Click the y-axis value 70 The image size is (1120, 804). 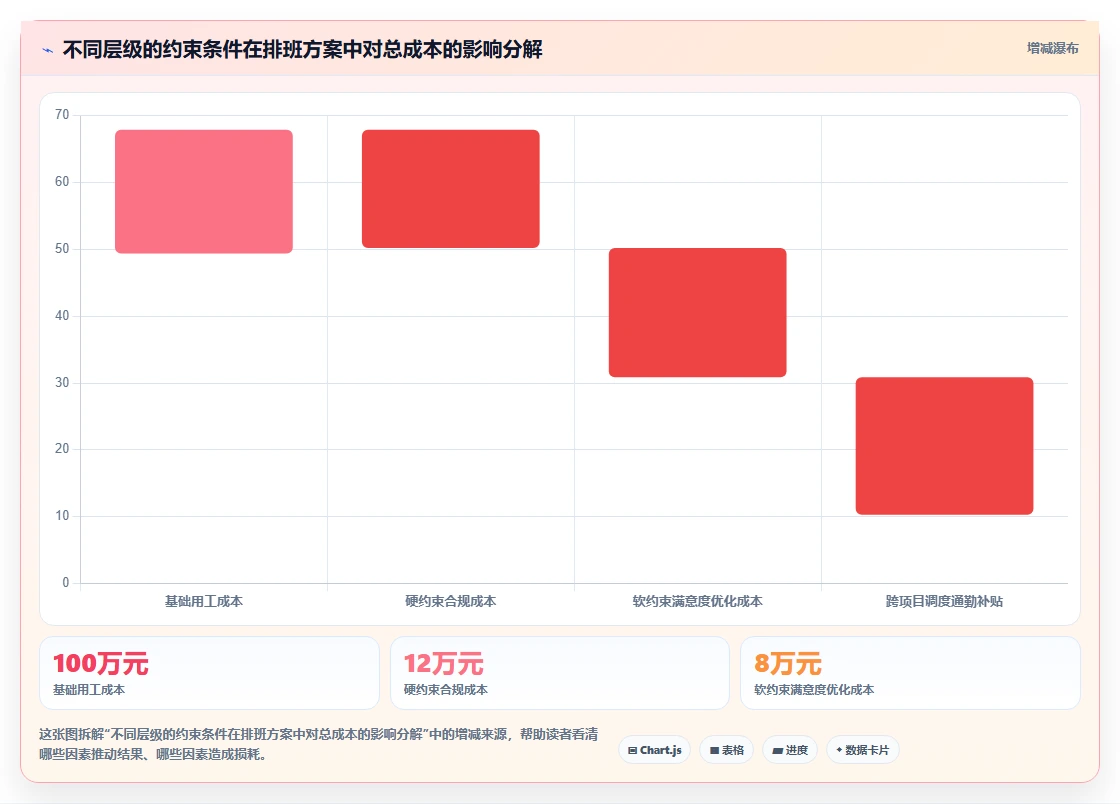coord(62,115)
